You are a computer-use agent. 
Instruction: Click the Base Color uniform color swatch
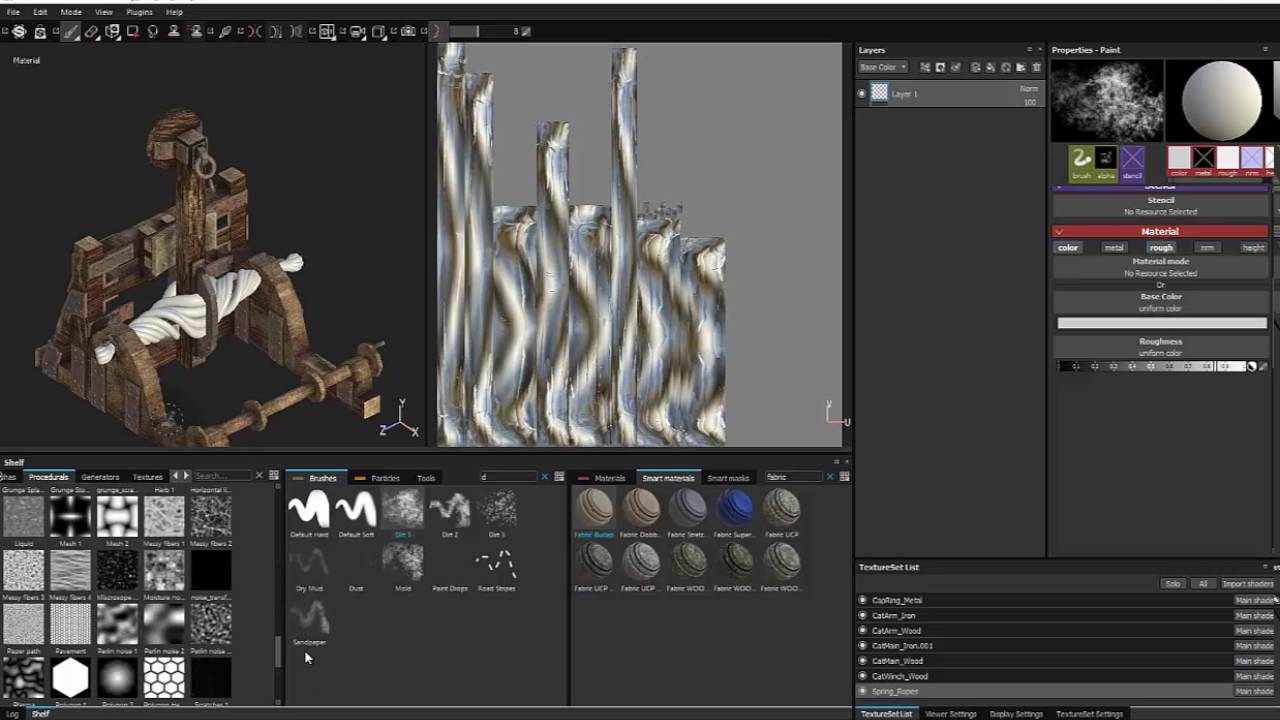[1162, 323]
